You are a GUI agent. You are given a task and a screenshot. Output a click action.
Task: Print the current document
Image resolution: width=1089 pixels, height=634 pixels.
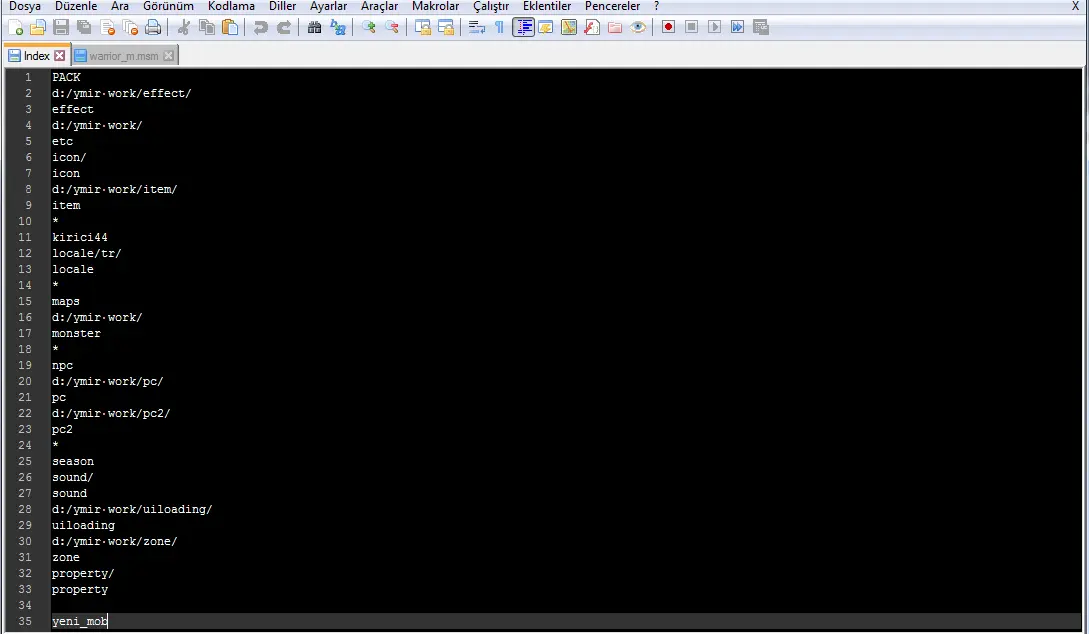153,28
